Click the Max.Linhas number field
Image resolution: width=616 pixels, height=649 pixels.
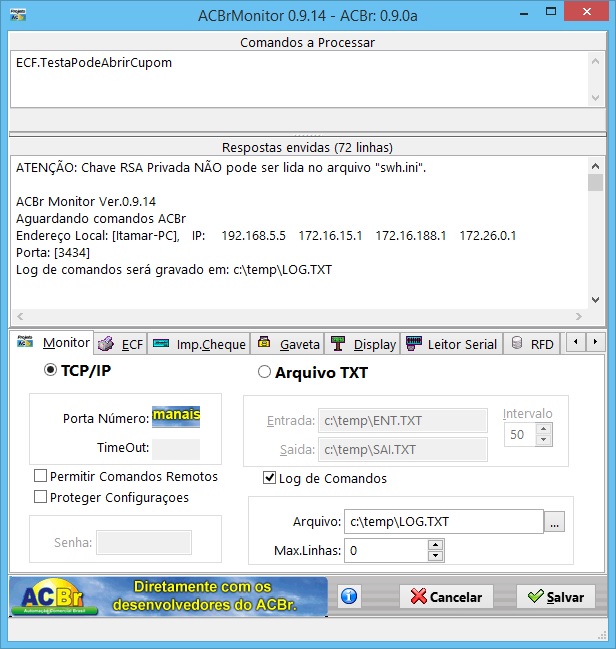(386, 550)
